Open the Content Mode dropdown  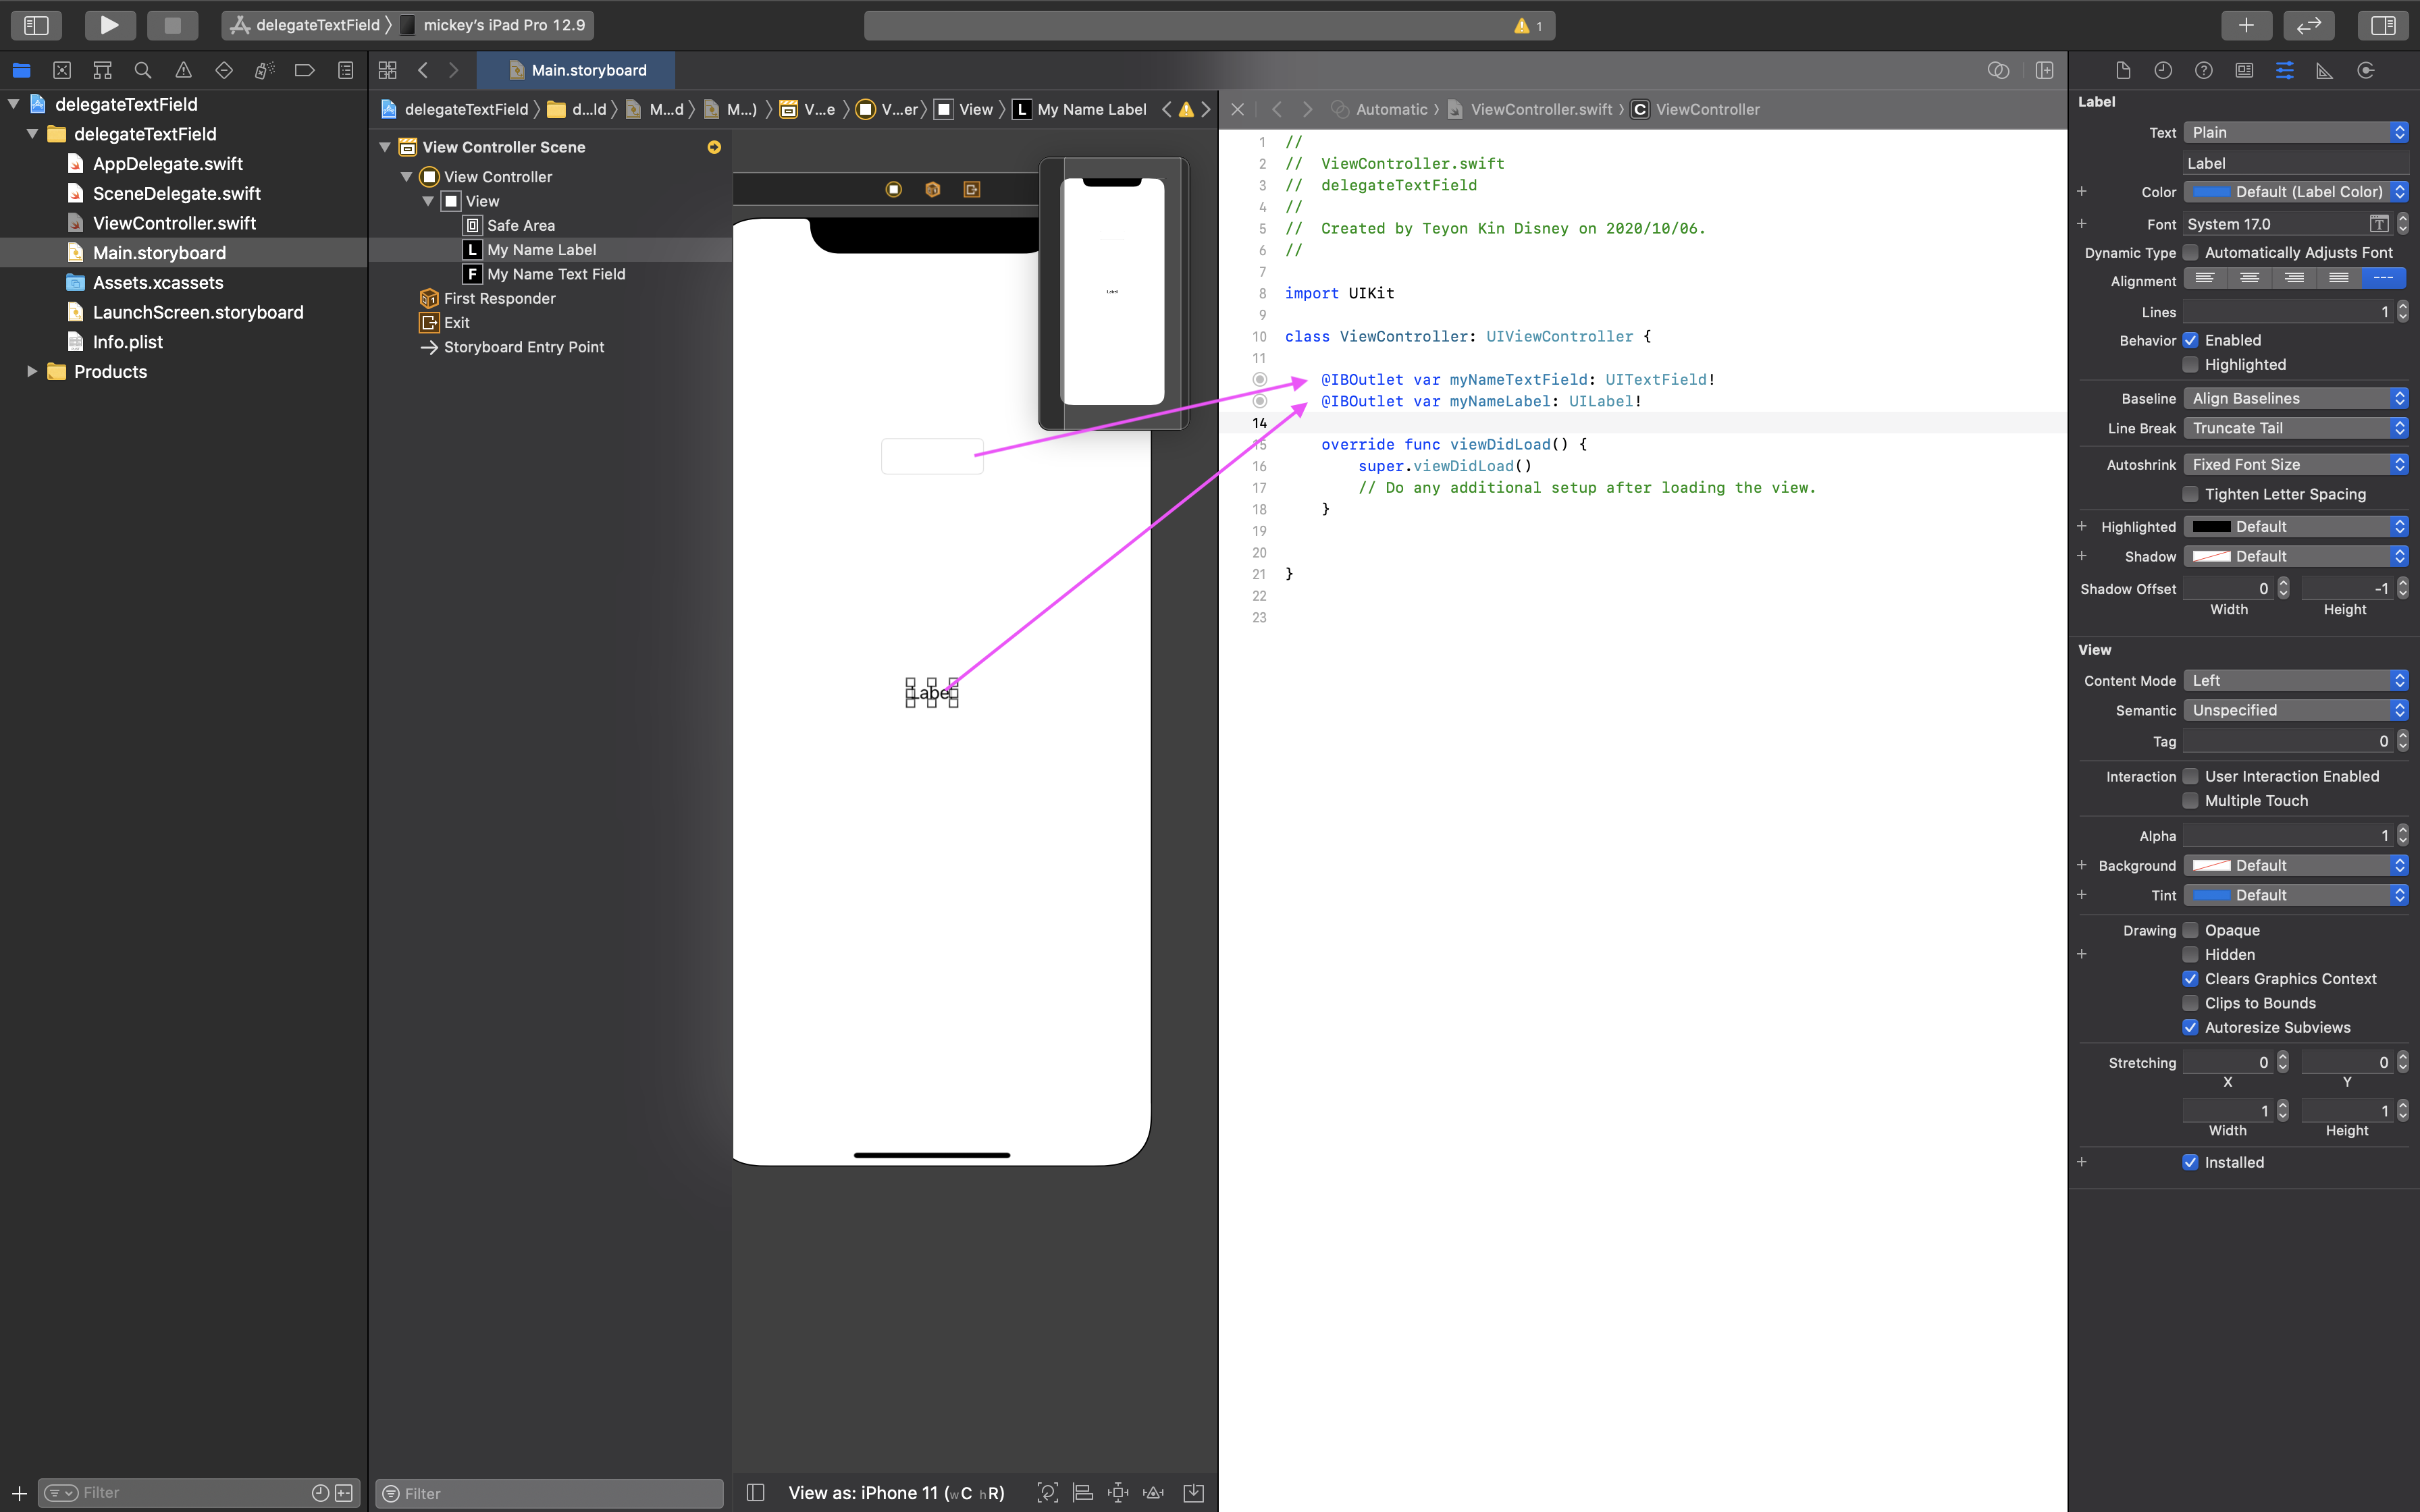click(x=2295, y=680)
